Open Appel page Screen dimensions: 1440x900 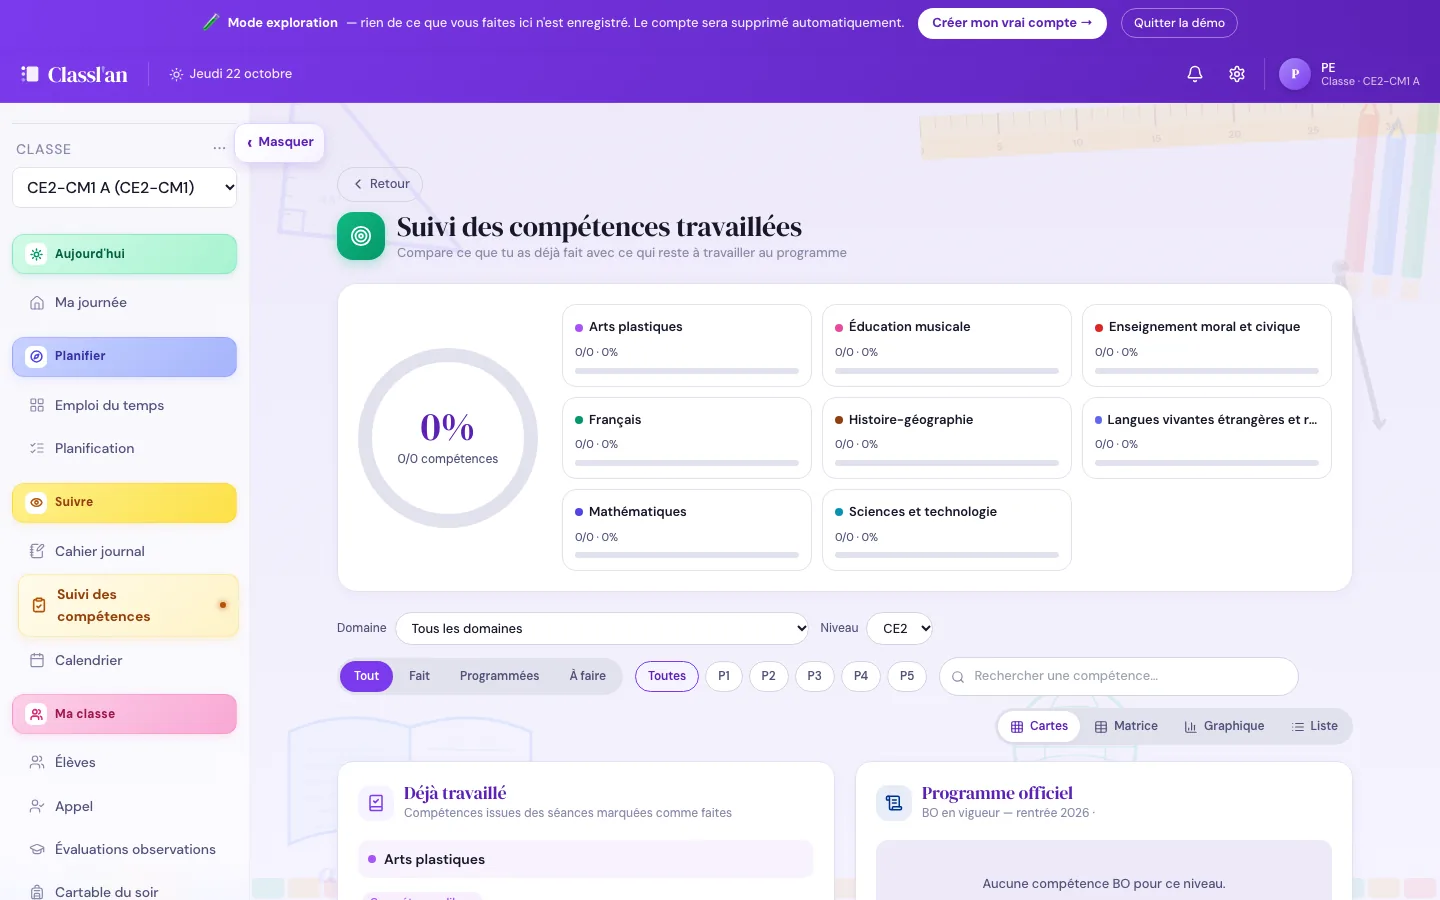pos(124,806)
